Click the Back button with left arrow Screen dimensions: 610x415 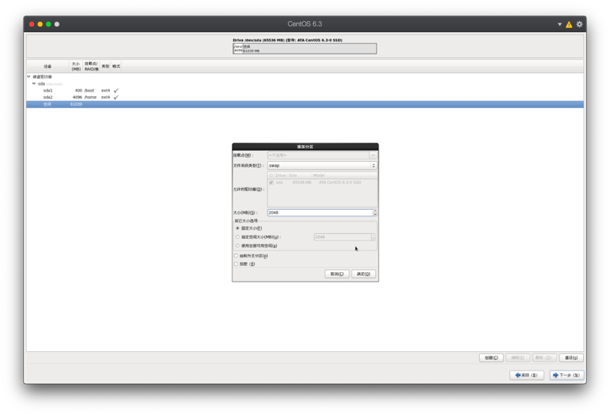(x=527, y=375)
